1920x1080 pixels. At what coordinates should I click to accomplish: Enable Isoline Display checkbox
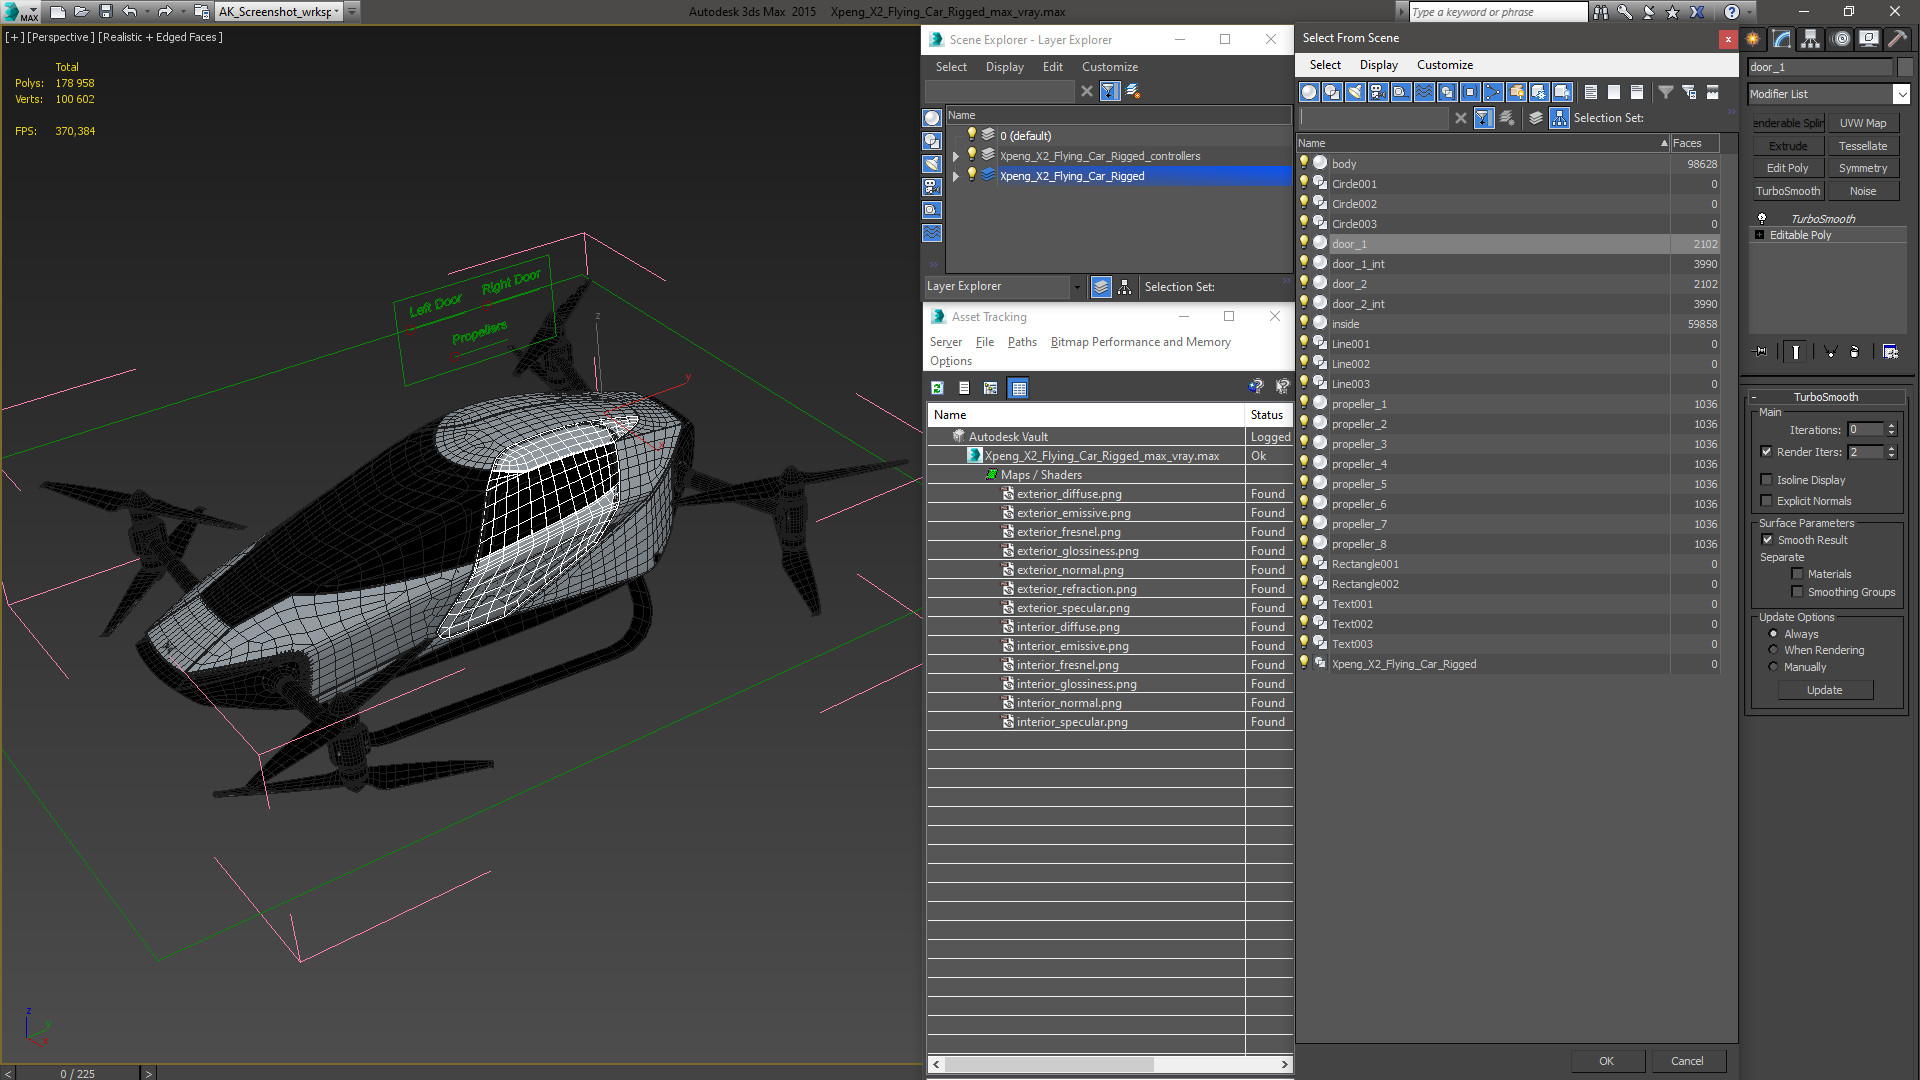pyautogui.click(x=1767, y=480)
